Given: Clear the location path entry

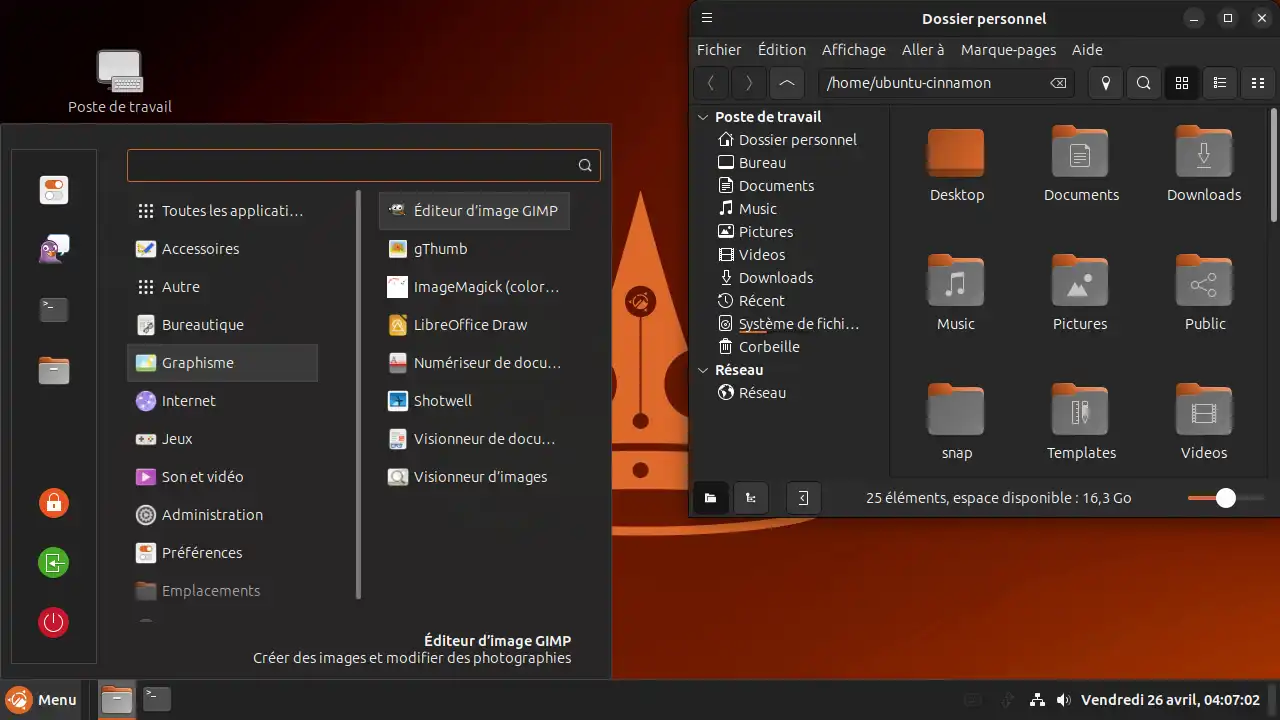Looking at the screenshot, I should (1058, 83).
